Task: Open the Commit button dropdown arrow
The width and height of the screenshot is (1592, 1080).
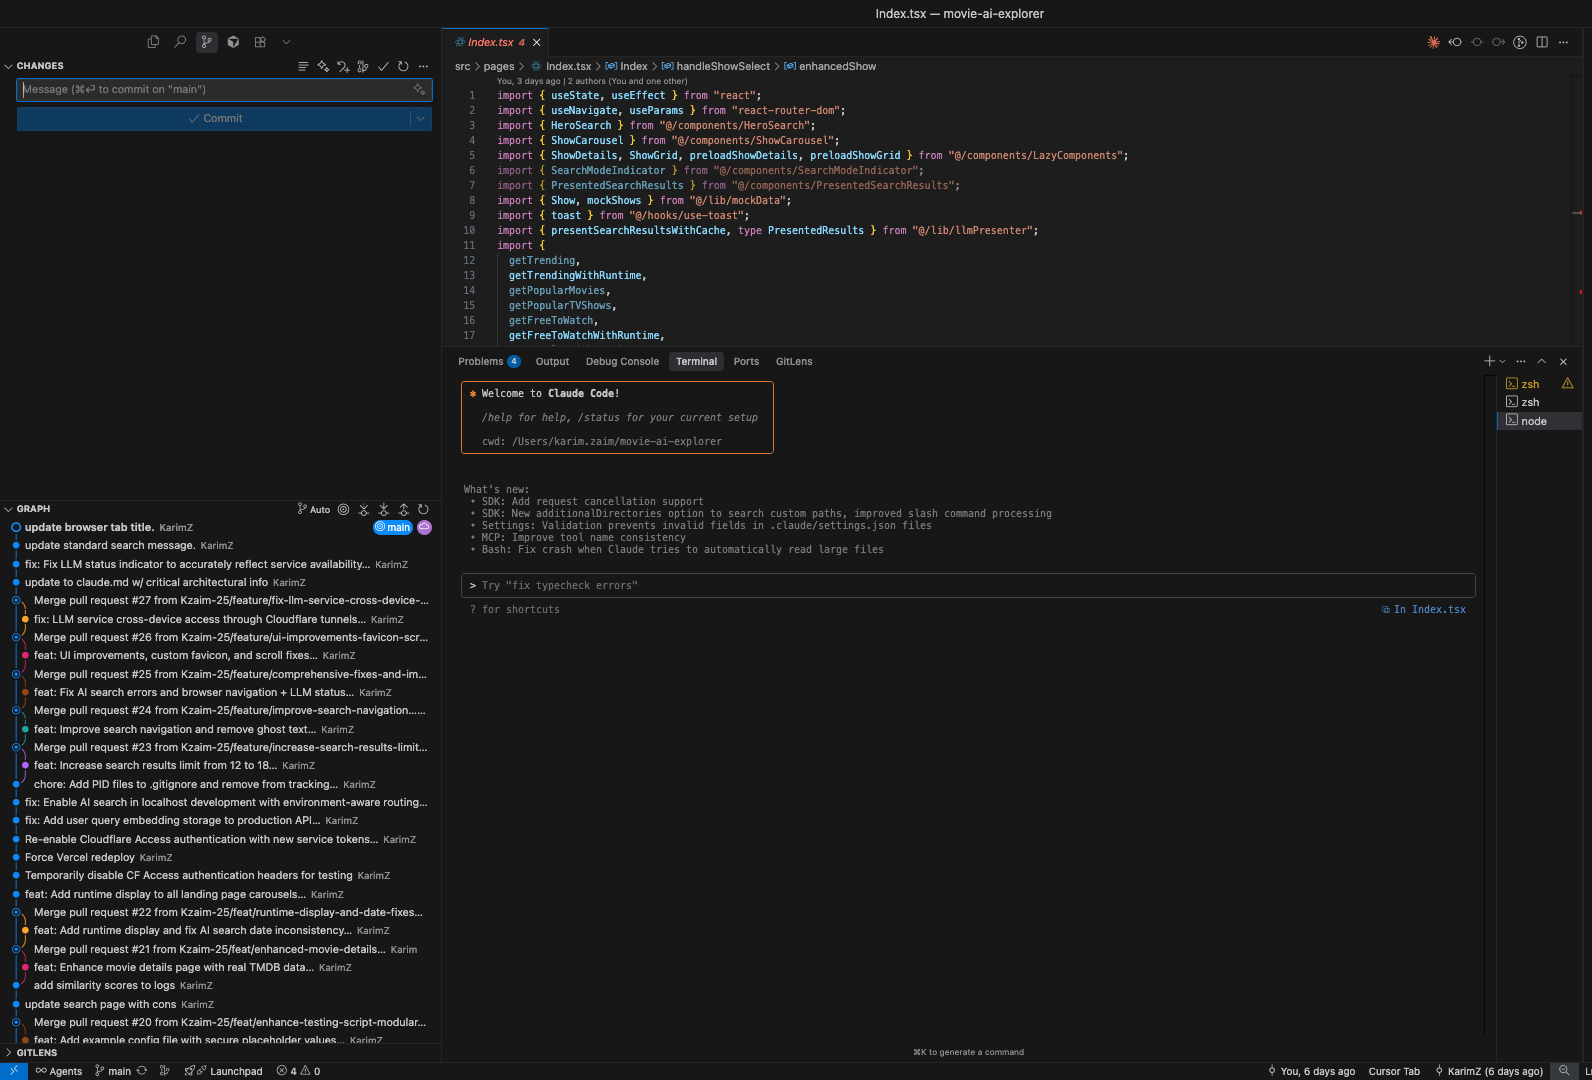Action: click(x=421, y=118)
